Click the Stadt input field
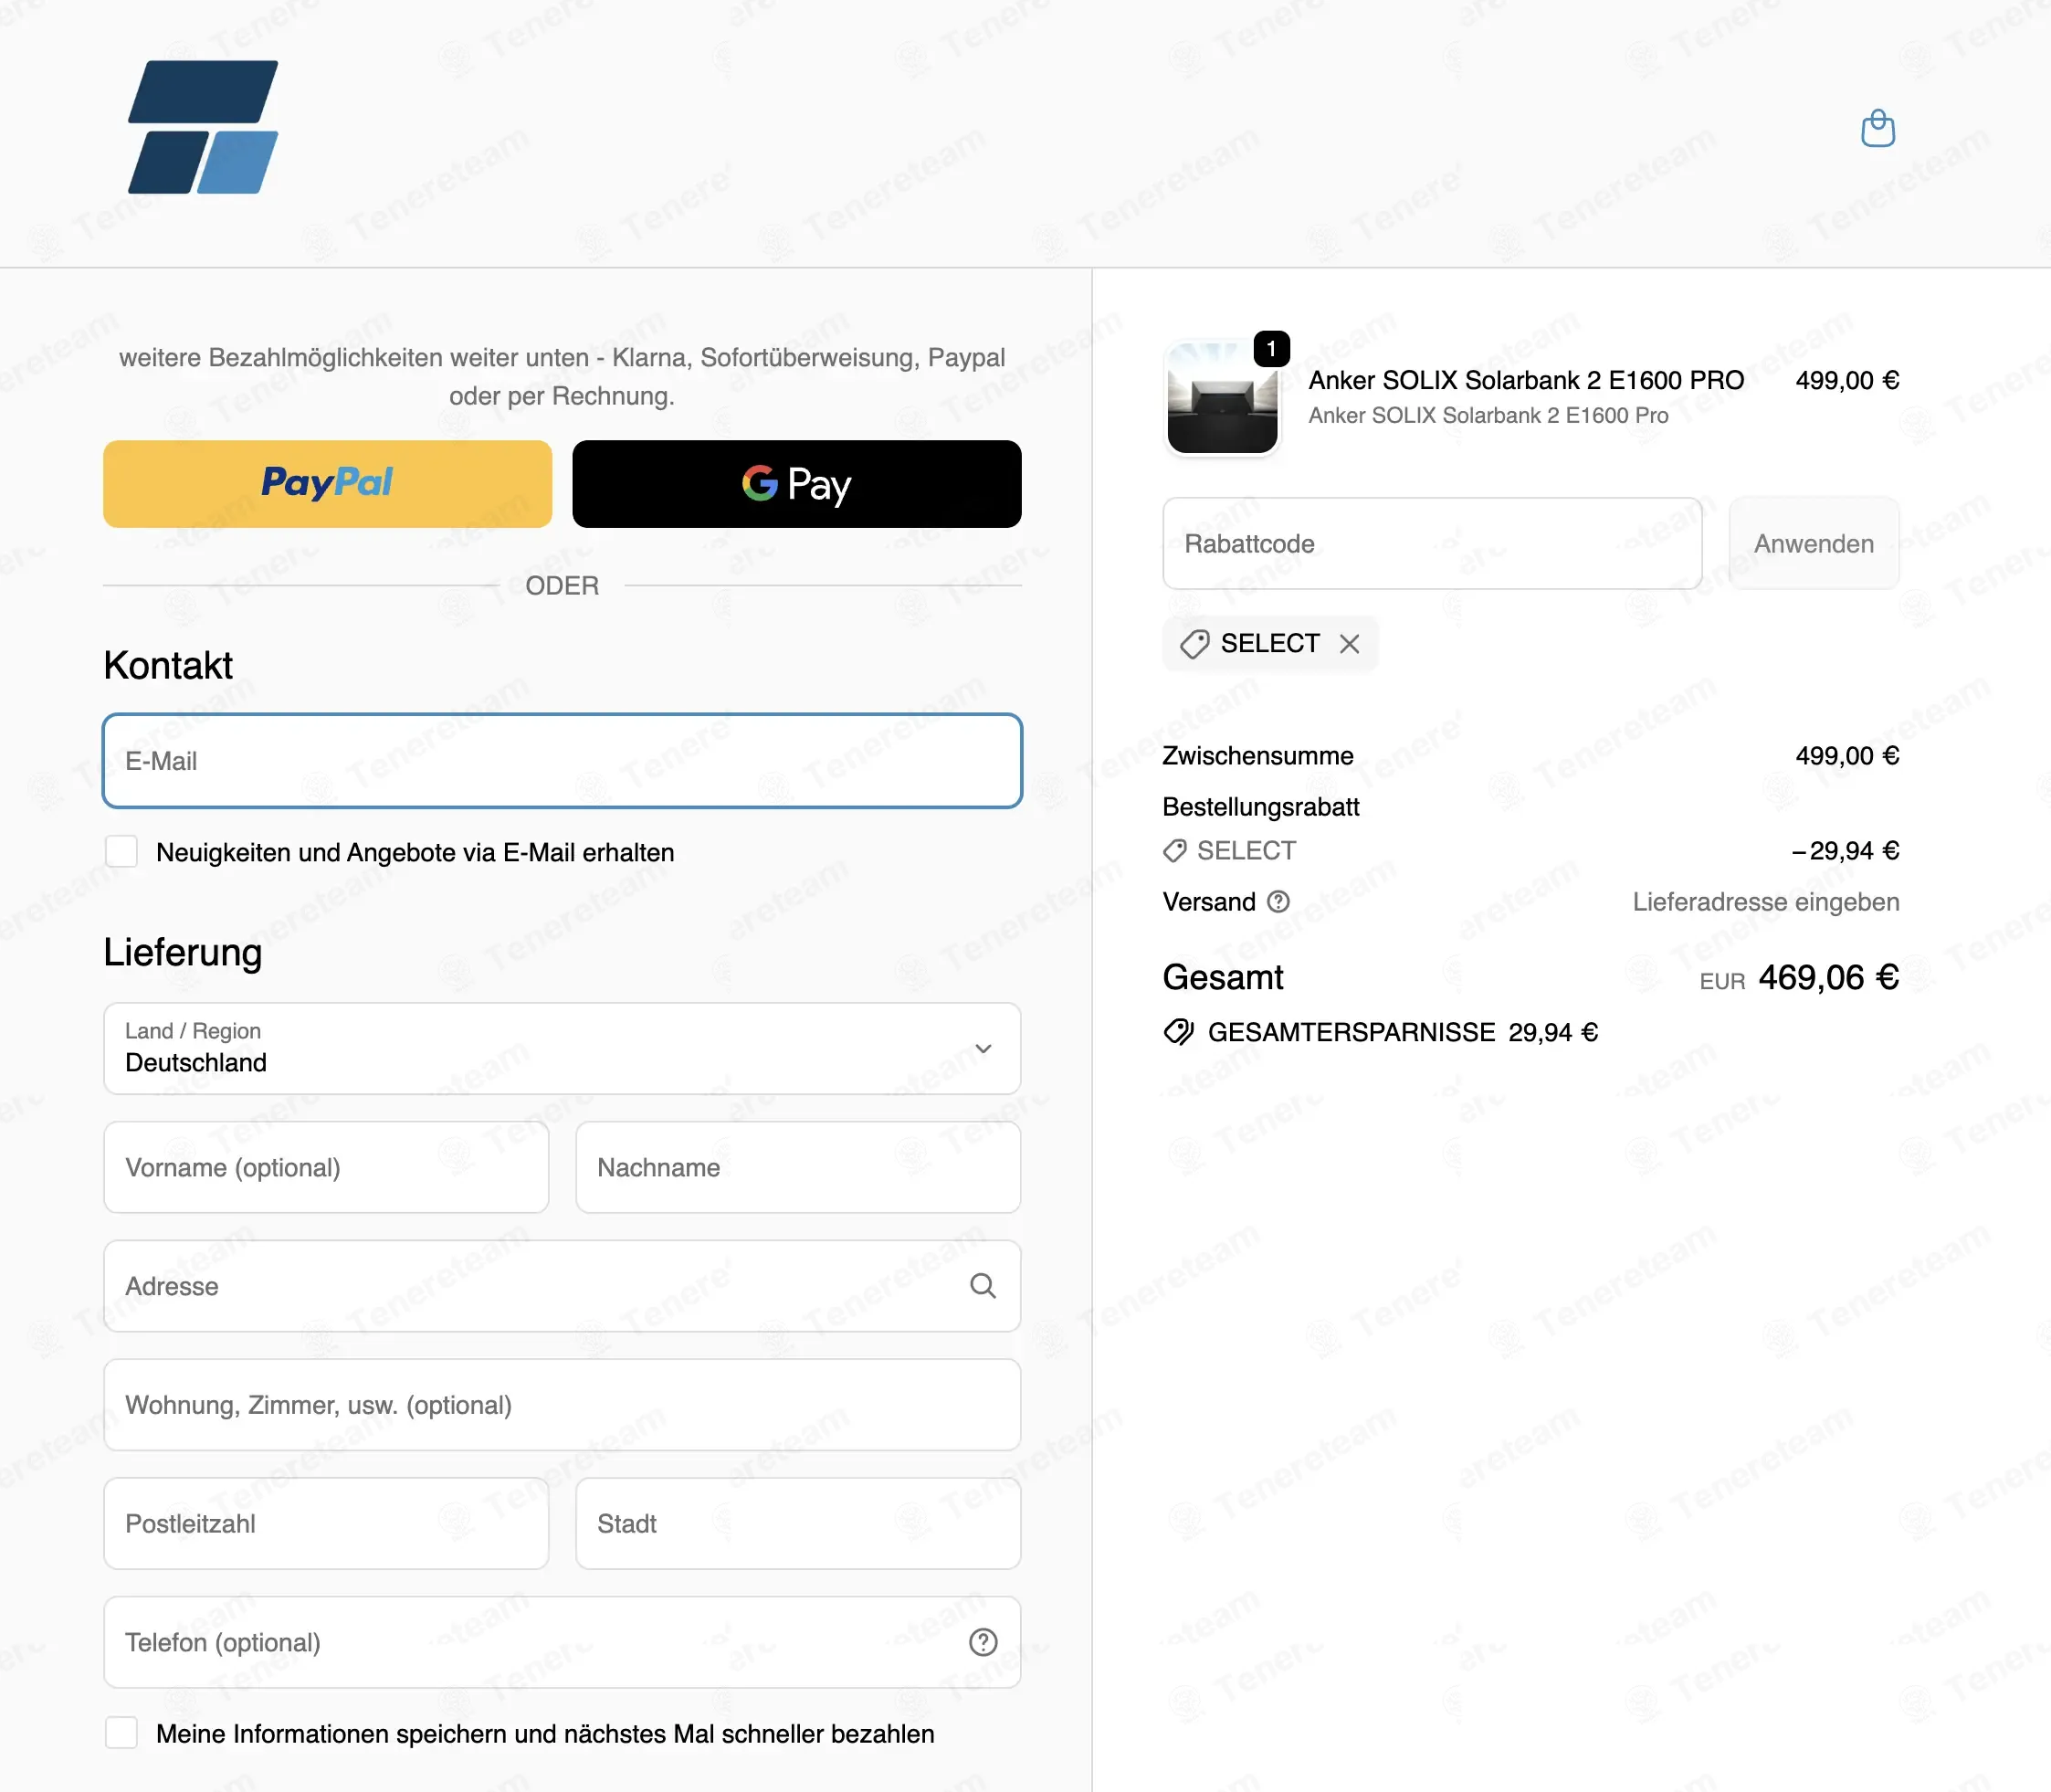Image resolution: width=2051 pixels, height=1792 pixels. 798,1524
